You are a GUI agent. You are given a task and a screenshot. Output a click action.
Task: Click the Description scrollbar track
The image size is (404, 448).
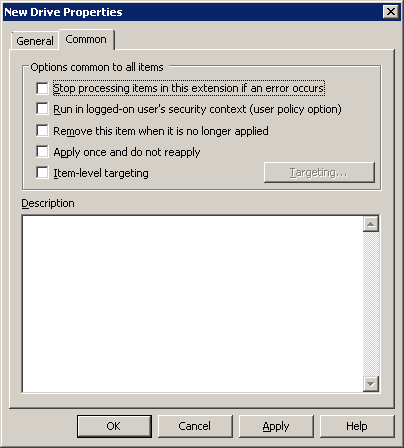click(x=371, y=304)
